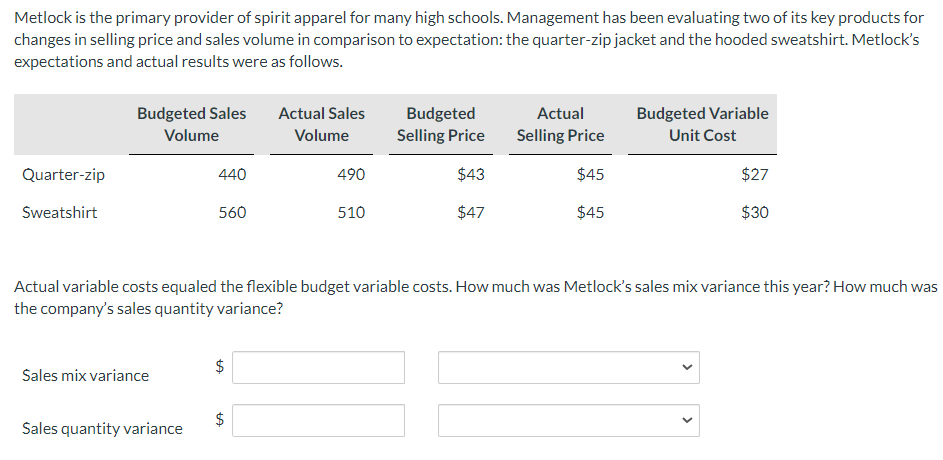Click the Sweatshirt $30 variable unit cost
943x460 pixels.
coord(755,212)
